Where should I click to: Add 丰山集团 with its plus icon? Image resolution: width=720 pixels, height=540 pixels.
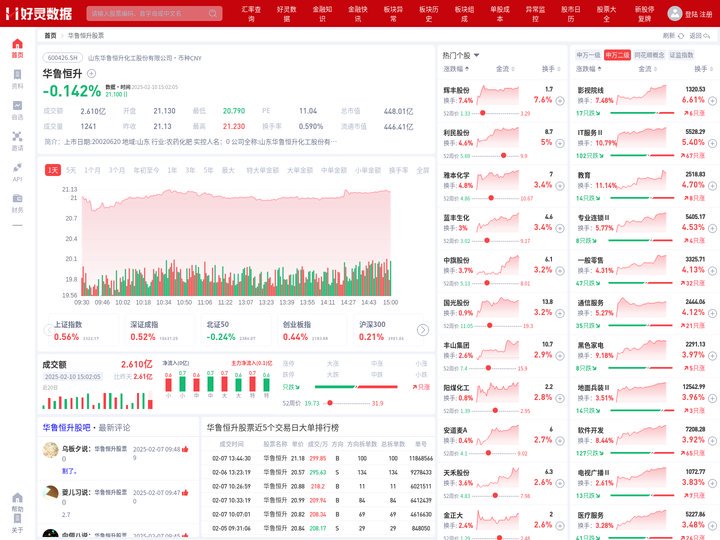tap(560, 355)
